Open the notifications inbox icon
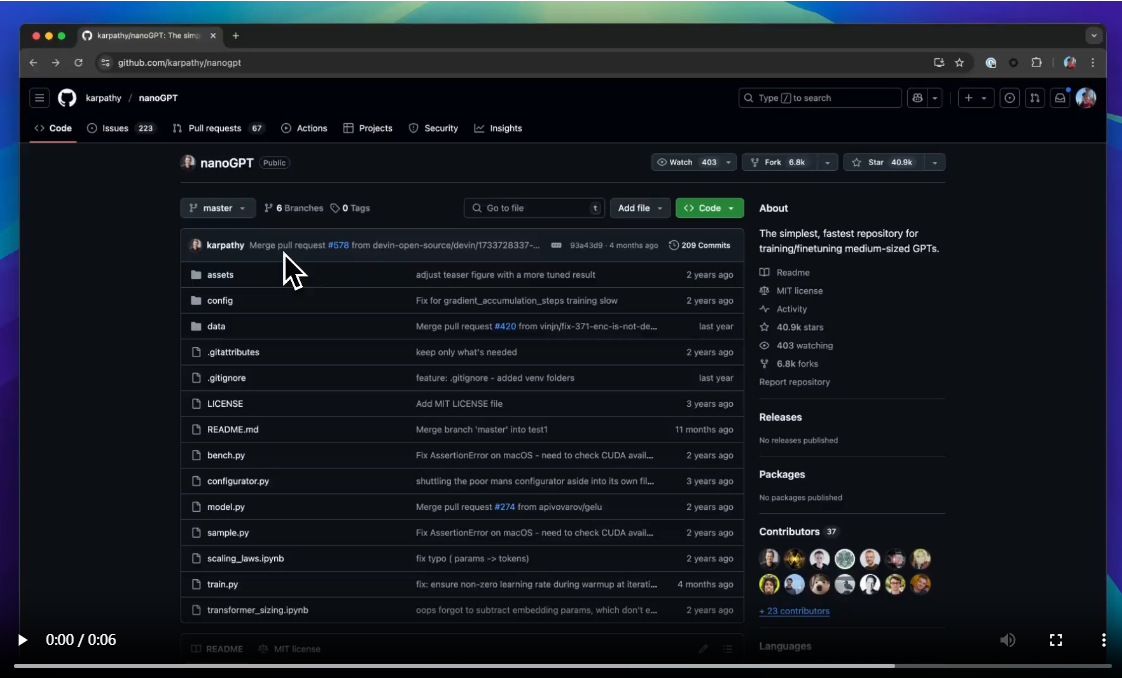The image size is (1122, 678). [x=1059, y=98]
